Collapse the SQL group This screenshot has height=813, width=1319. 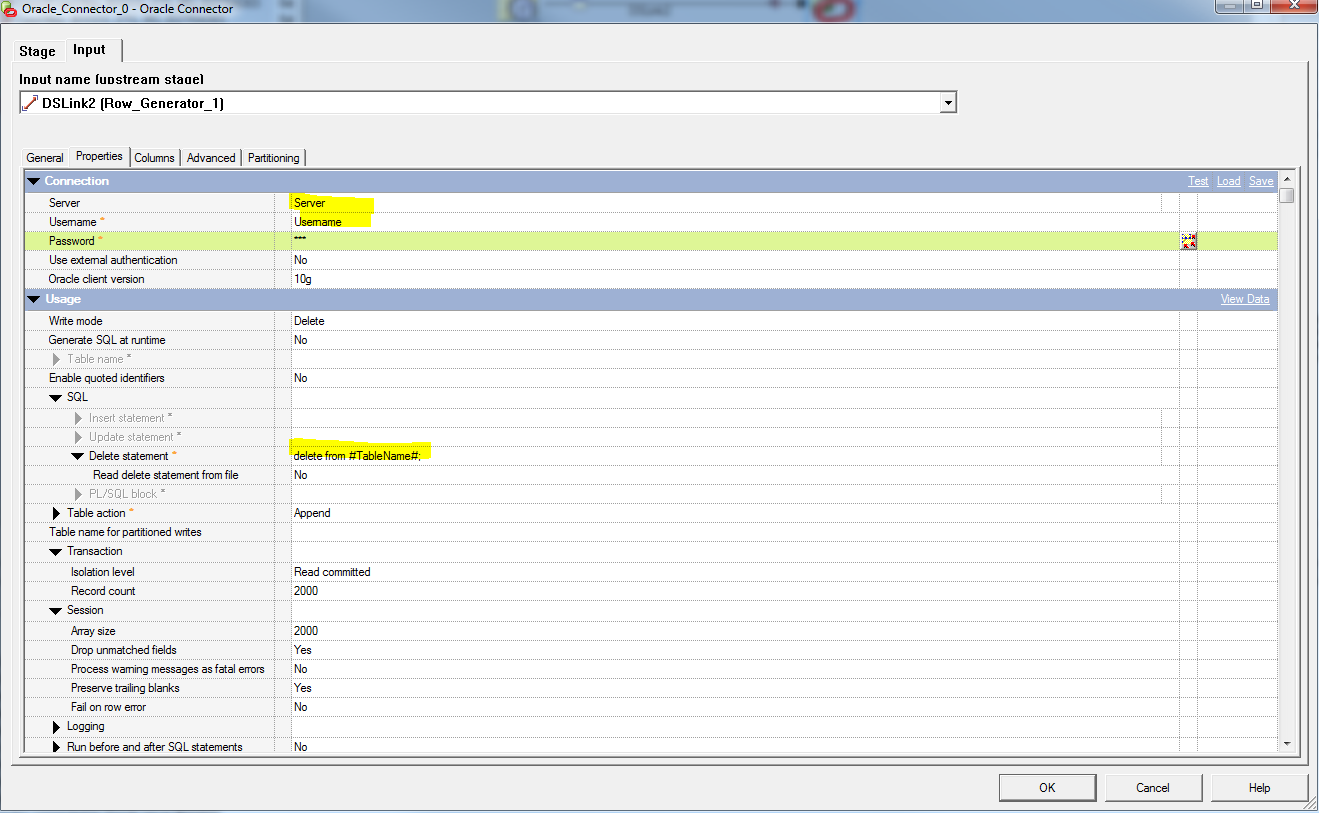(x=56, y=397)
